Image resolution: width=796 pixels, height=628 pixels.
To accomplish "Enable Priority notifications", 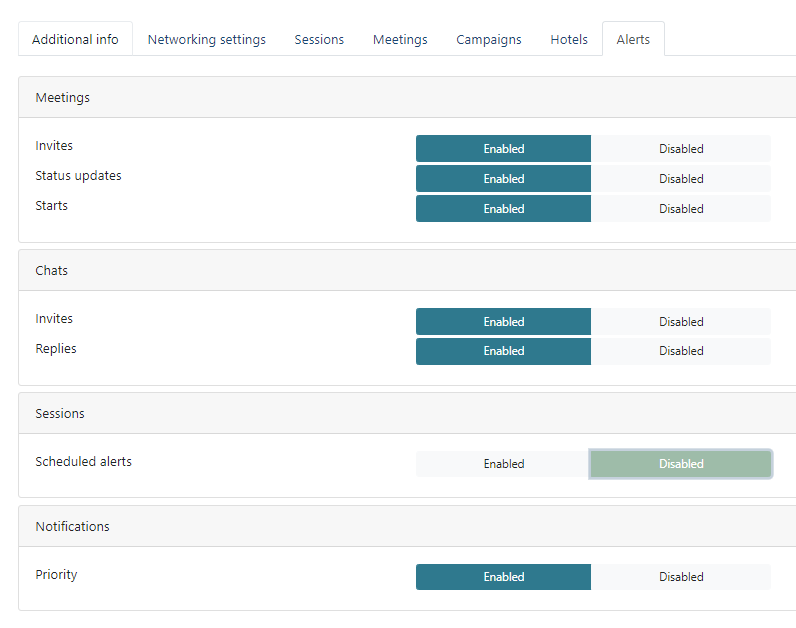I will tap(503, 577).
